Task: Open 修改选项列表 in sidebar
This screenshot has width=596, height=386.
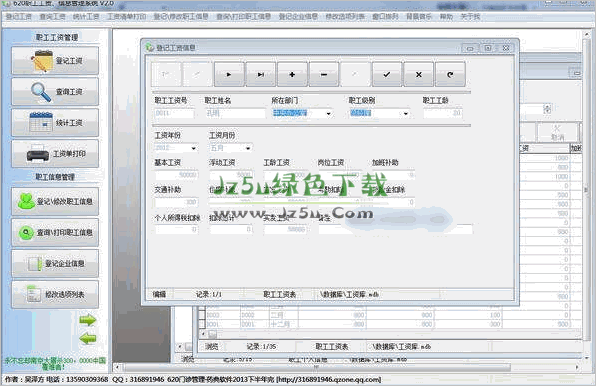Action: (55, 294)
